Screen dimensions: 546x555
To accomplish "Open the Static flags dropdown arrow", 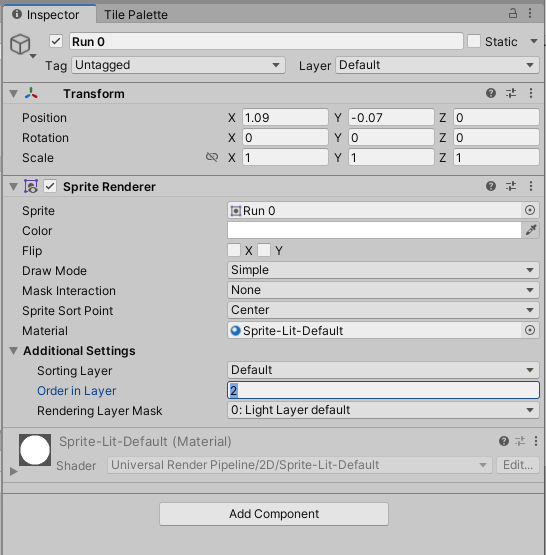I will 534,41.
